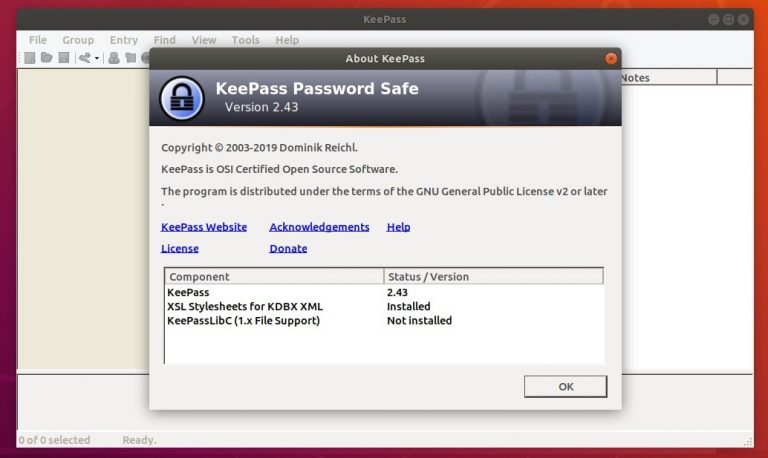Viewport: 768px width, 458px height.
Task: Click the Add Entry key icon
Action: 85,58
